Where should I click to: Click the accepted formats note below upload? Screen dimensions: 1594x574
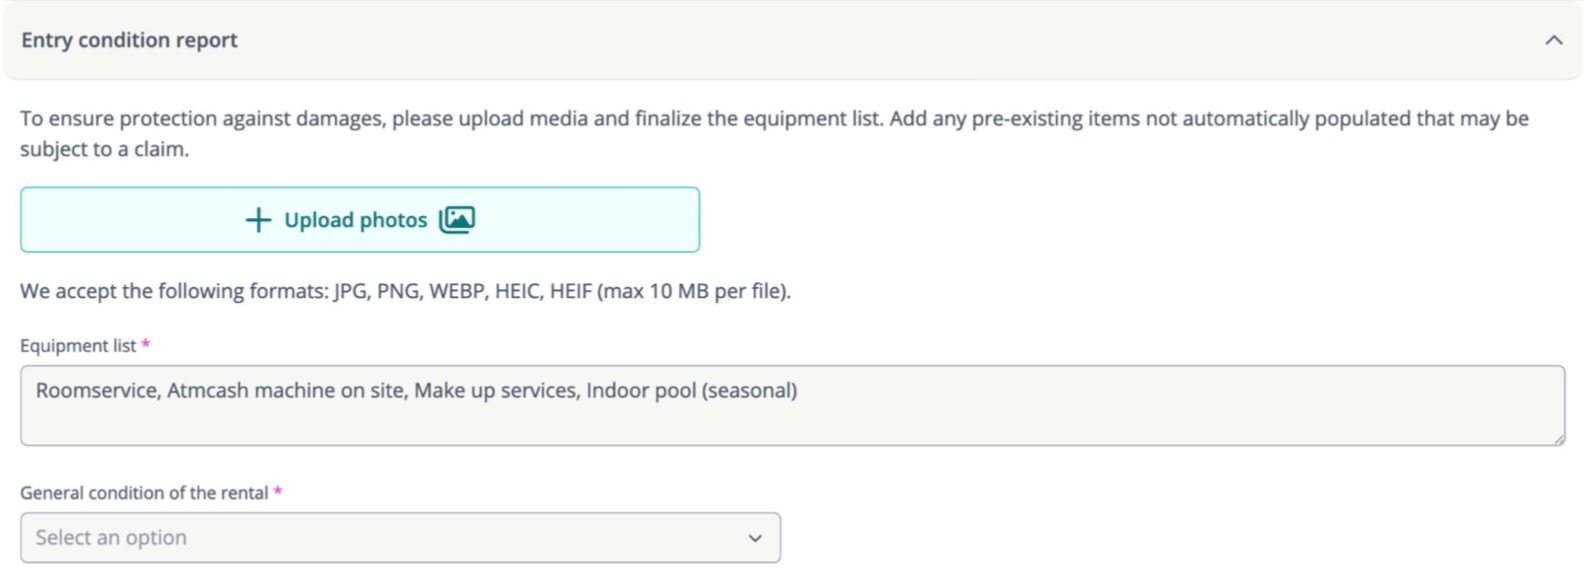click(x=405, y=292)
